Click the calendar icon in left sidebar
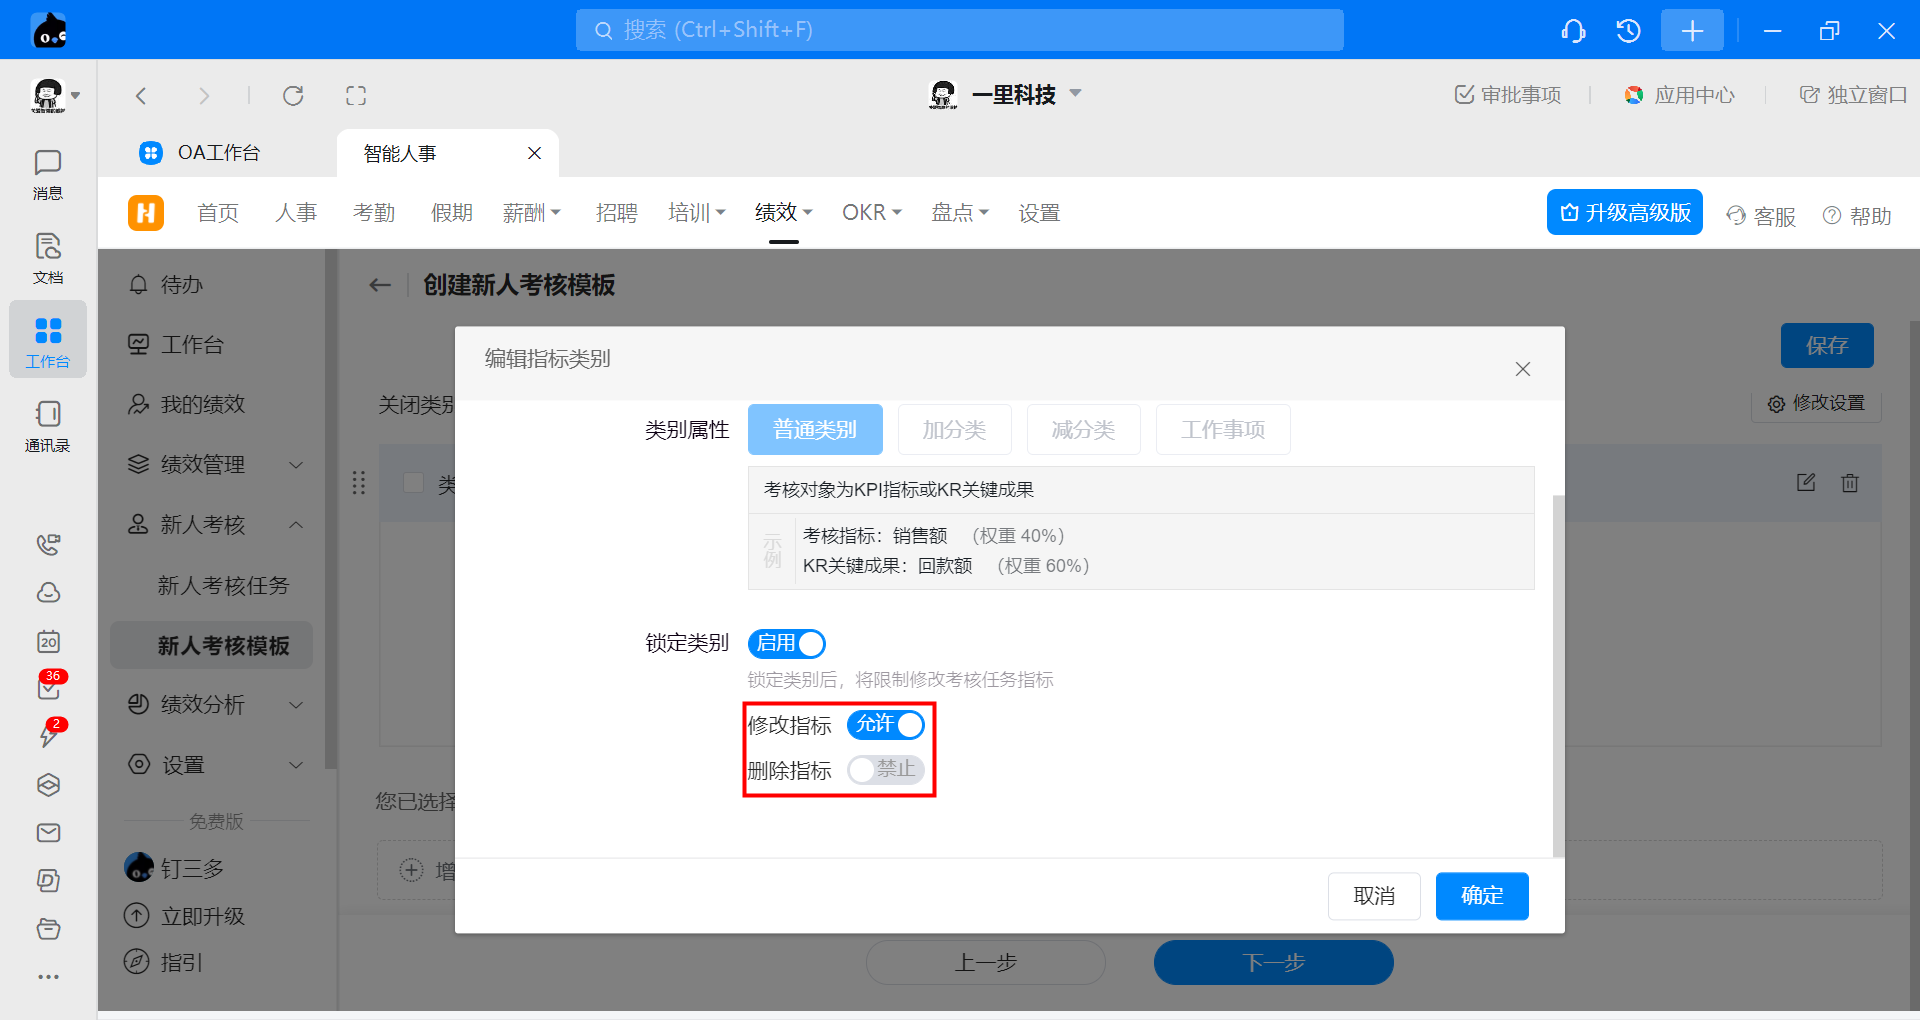Image resolution: width=1920 pixels, height=1020 pixels. [48, 642]
